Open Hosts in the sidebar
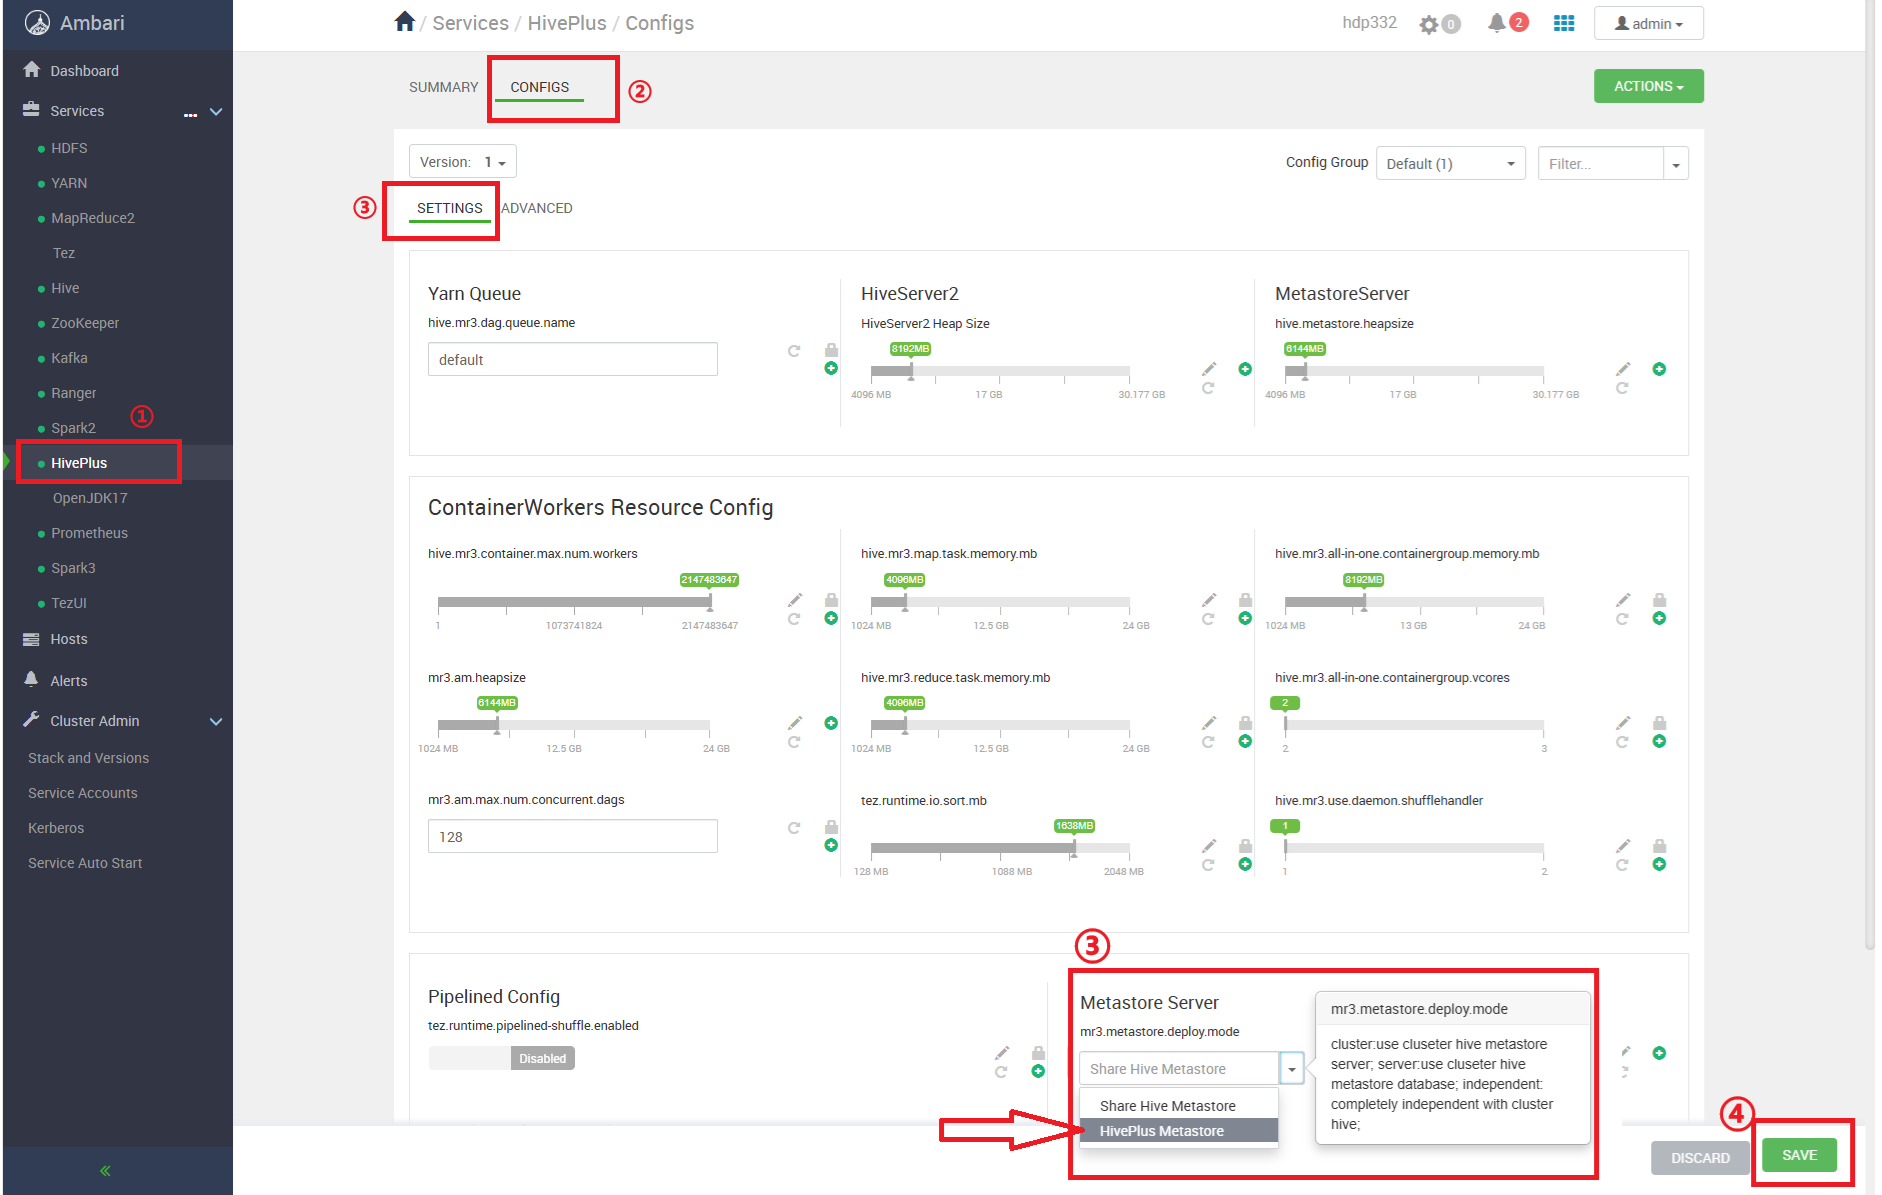This screenshot has width=1882, height=1195. click(x=68, y=639)
